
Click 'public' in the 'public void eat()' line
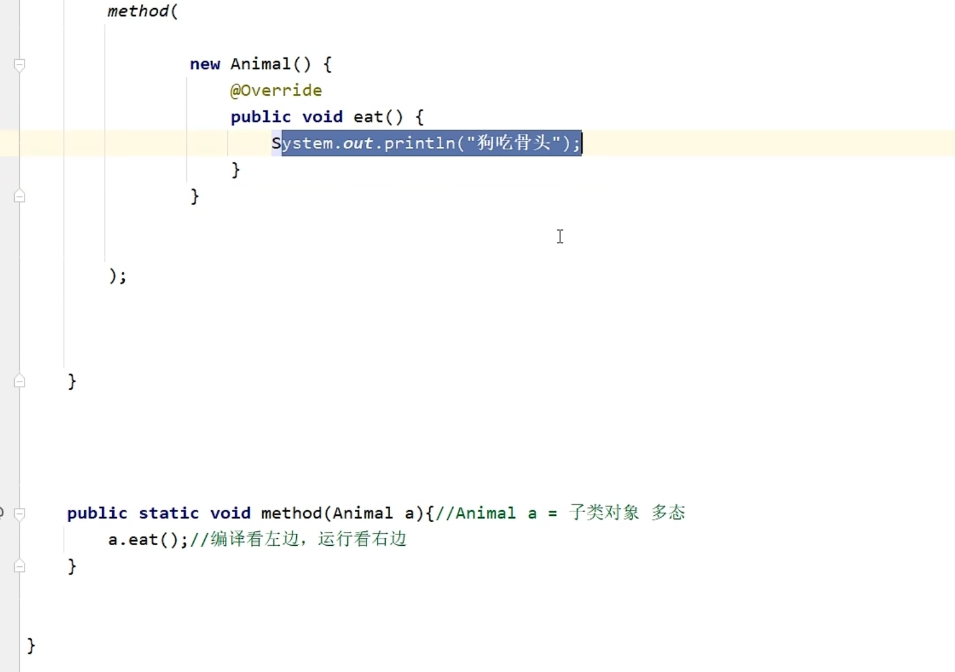tap(261, 117)
